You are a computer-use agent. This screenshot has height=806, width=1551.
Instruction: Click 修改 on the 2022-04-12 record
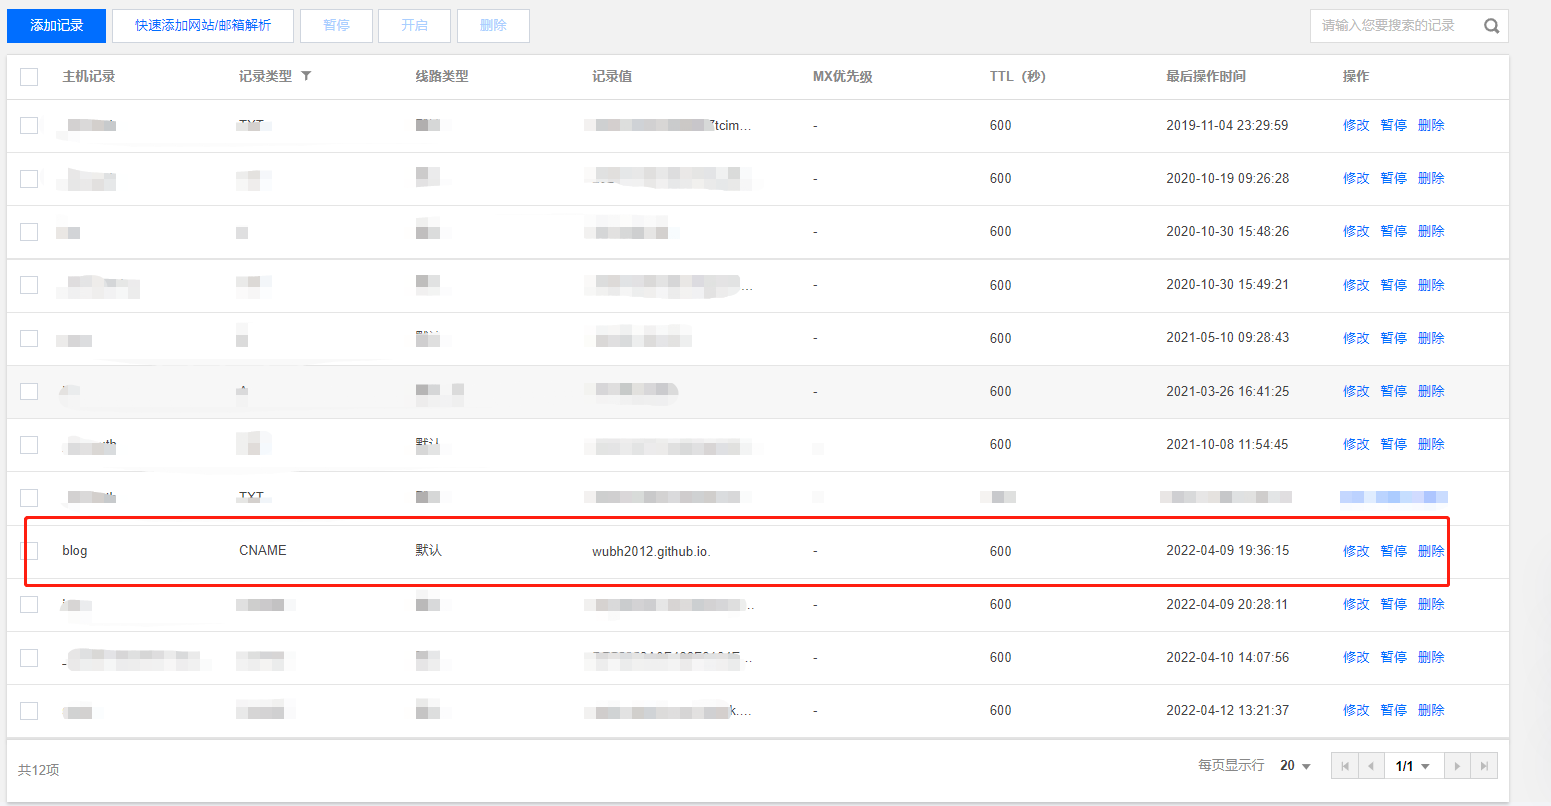click(1356, 710)
